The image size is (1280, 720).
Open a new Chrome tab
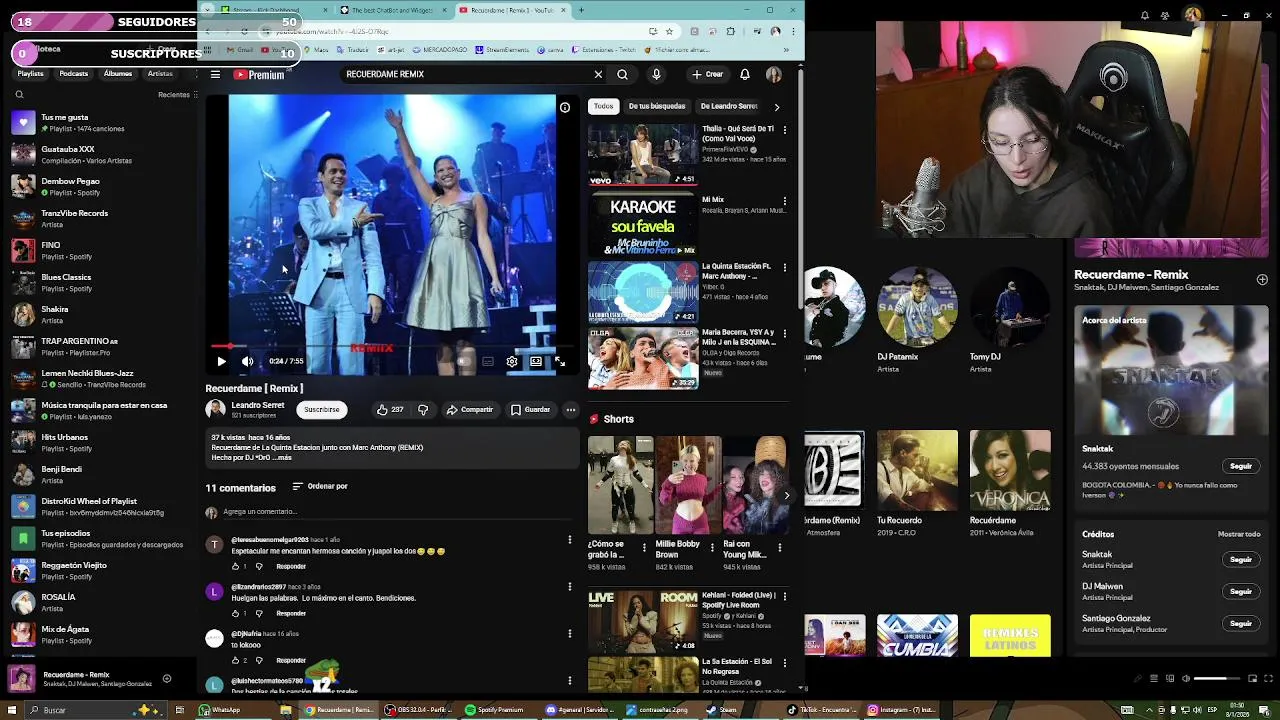point(581,10)
